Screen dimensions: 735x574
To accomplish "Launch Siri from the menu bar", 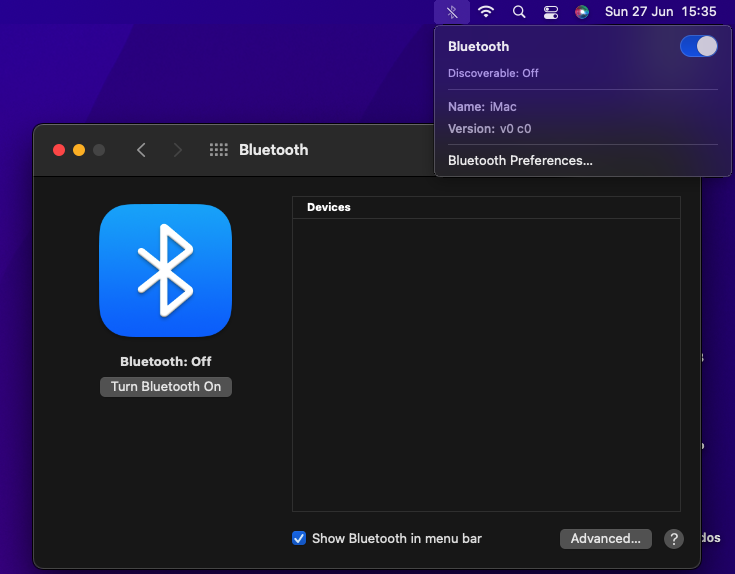I will [x=582, y=12].
